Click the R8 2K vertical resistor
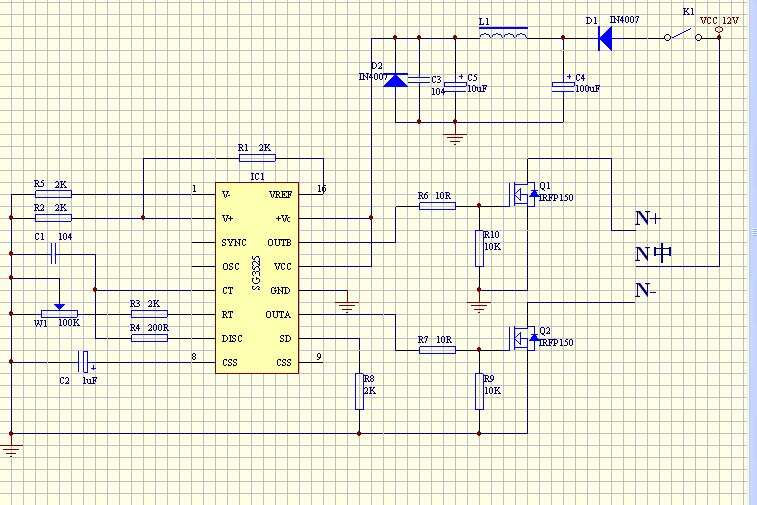The height and width of the screenshot is (505, 757). click(358, 391)
